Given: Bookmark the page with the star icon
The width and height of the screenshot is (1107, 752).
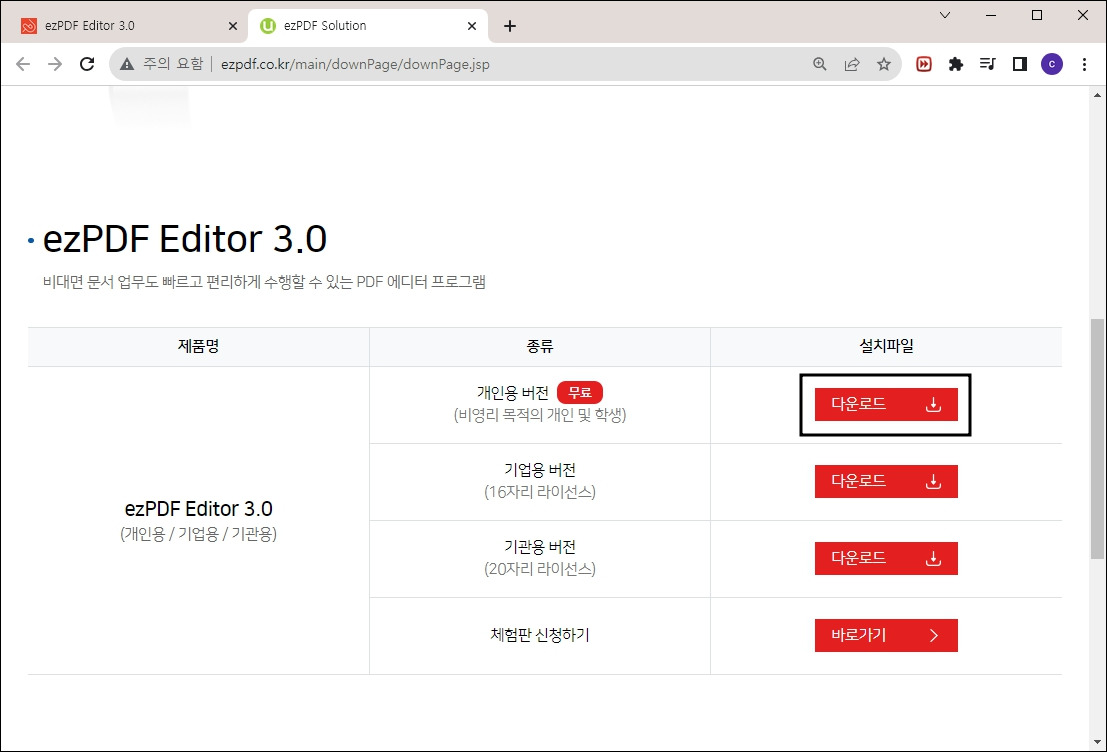Looking at the screenshot, I should tap(884, 63).
